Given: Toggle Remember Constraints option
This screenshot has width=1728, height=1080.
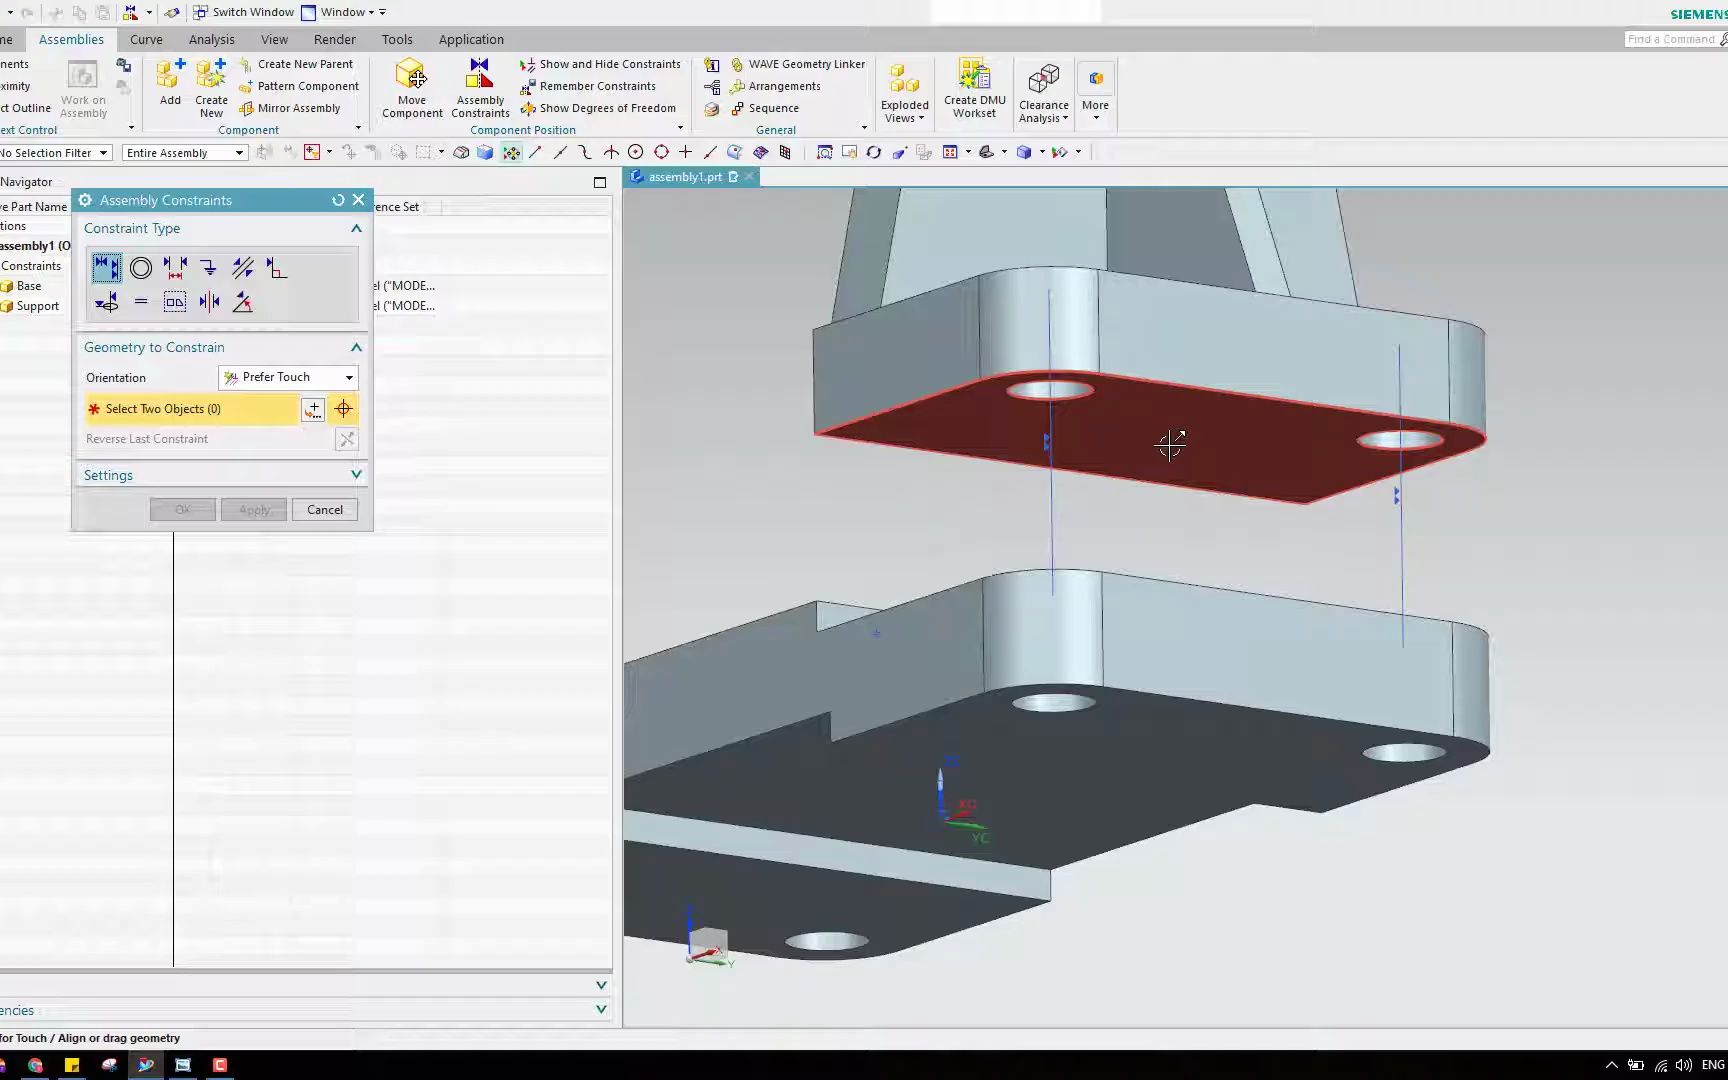Looking at the screenshot, I should coord(590,85).
